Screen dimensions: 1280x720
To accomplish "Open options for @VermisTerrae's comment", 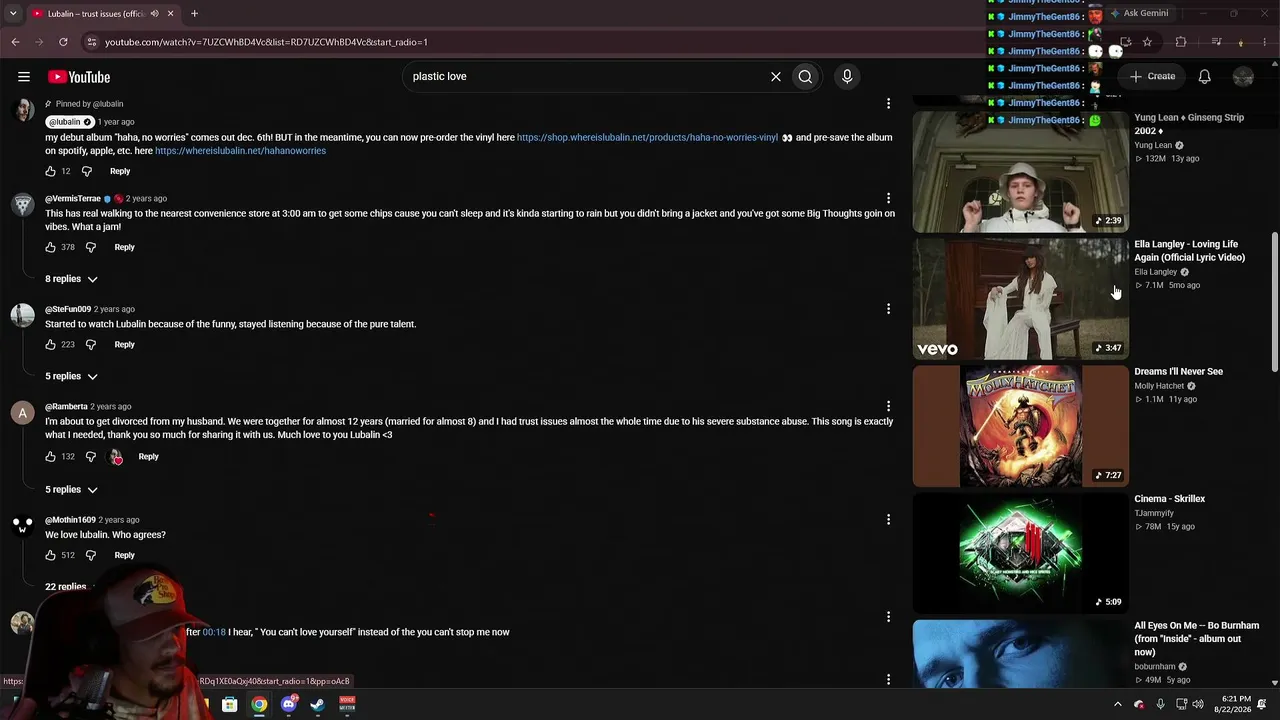I will [x=888, y=199].
